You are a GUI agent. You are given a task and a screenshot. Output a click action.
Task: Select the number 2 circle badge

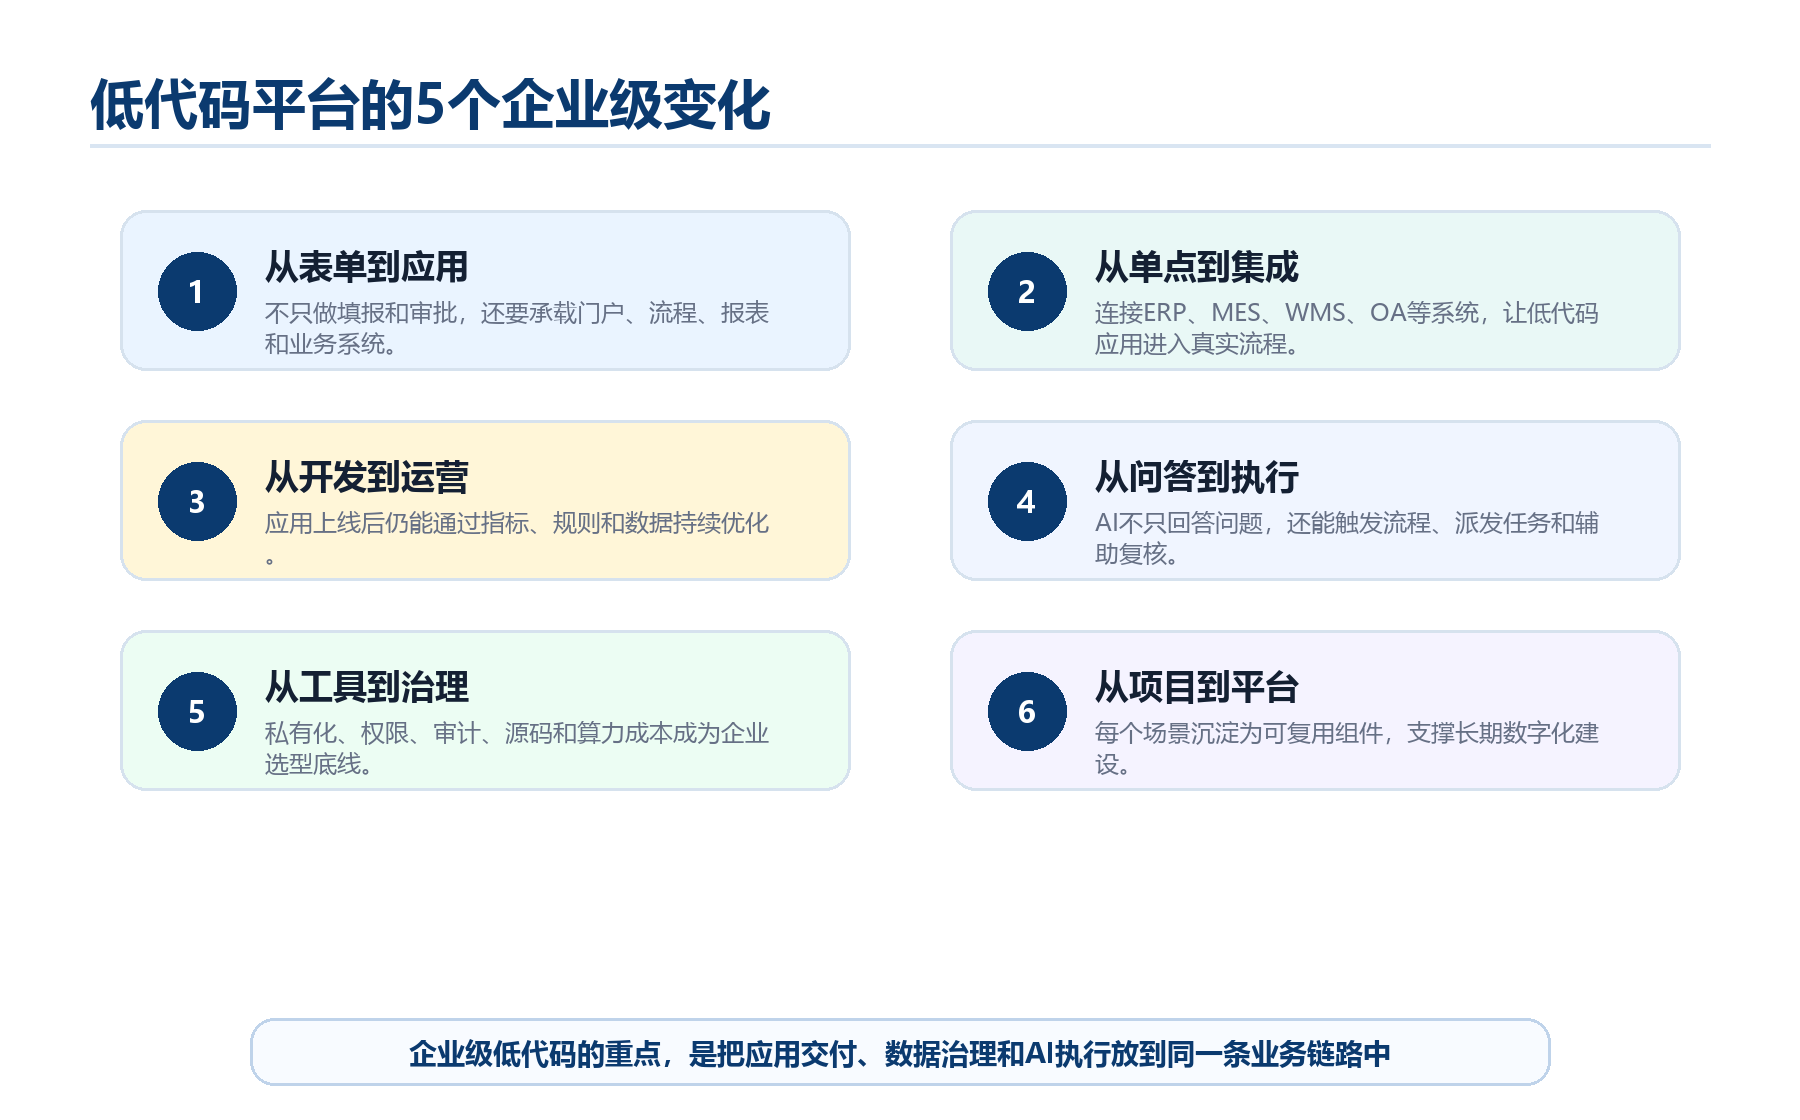click(x=1027, y=291)
